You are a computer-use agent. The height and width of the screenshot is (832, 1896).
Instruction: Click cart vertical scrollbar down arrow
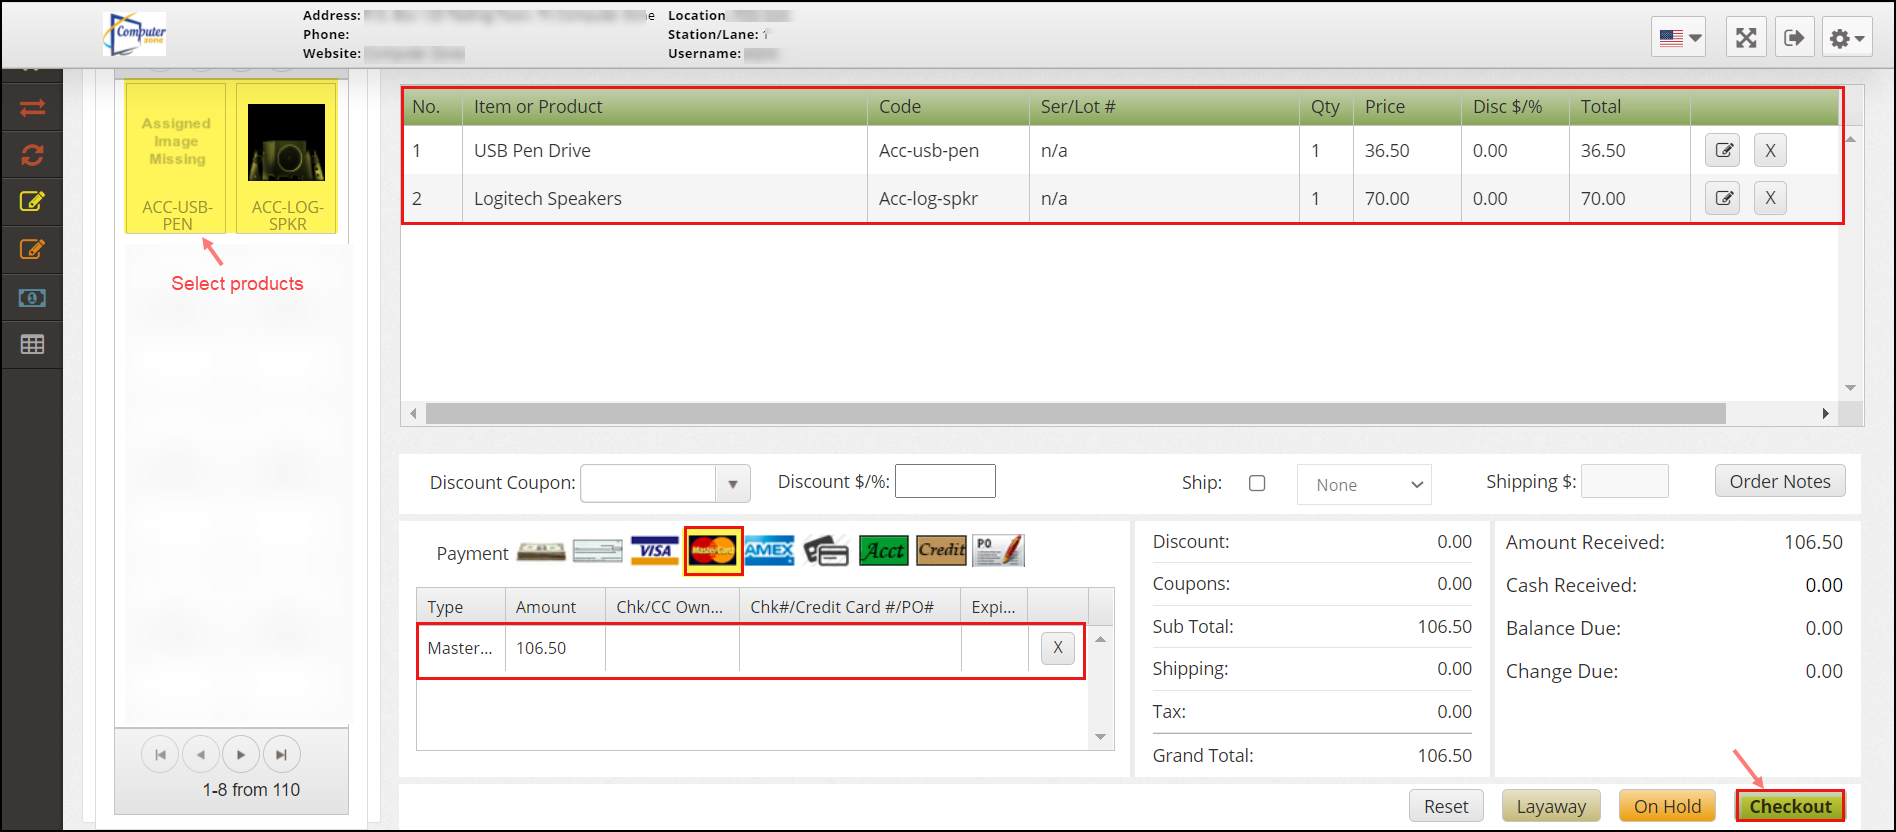click(x=1850, y=388)
